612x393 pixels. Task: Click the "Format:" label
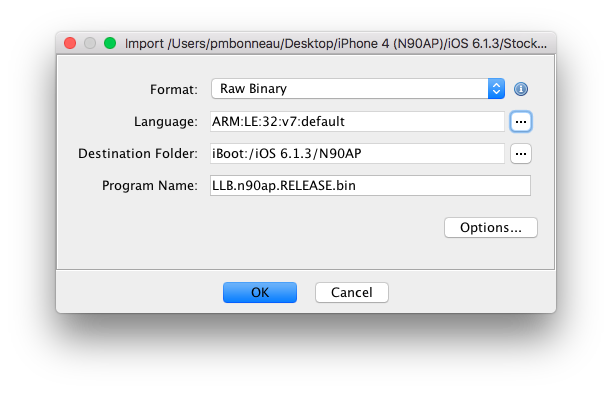[174, 89]
